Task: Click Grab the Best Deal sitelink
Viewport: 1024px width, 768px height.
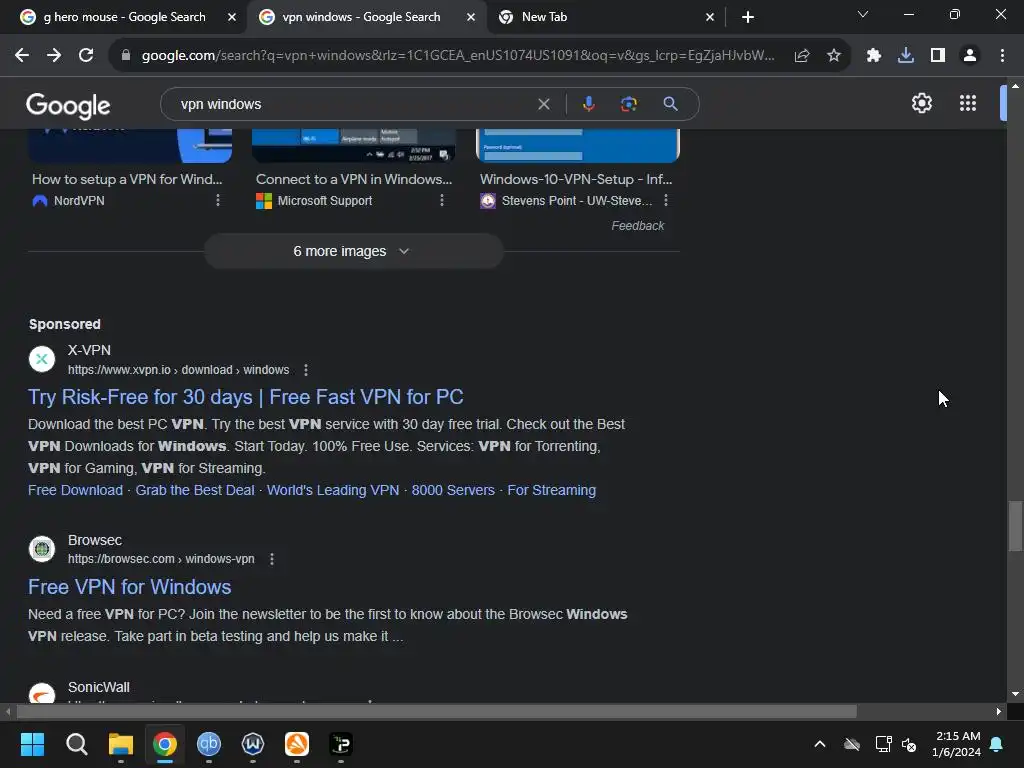Action: [x=195, y=490]
